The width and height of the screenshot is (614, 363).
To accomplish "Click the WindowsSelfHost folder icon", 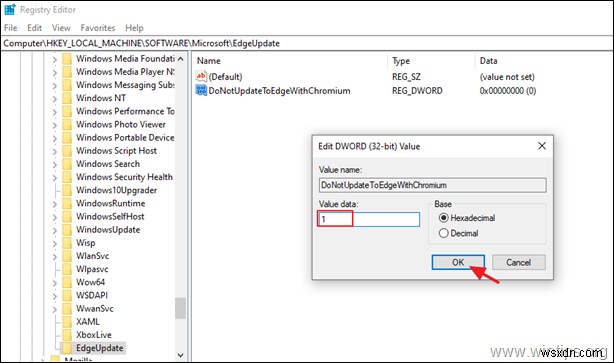I will point(67,217).
